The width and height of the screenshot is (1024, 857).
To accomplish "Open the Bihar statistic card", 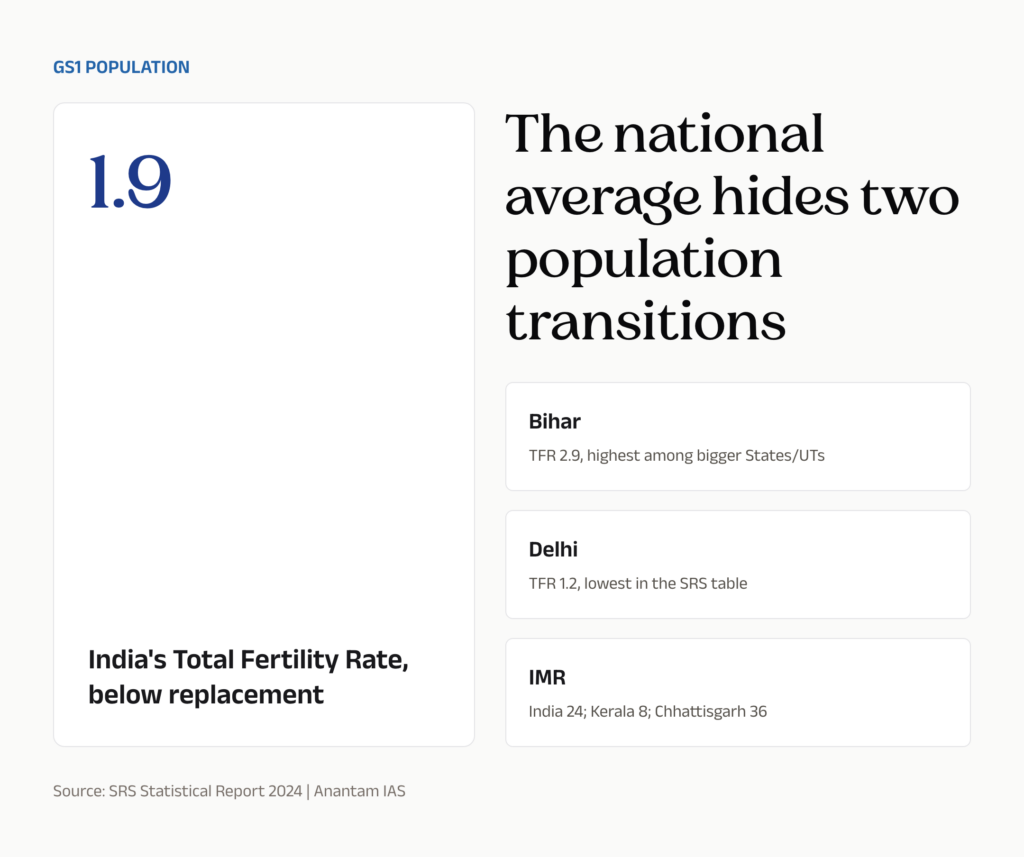I will pyautogui.click(x=738, y=436).
